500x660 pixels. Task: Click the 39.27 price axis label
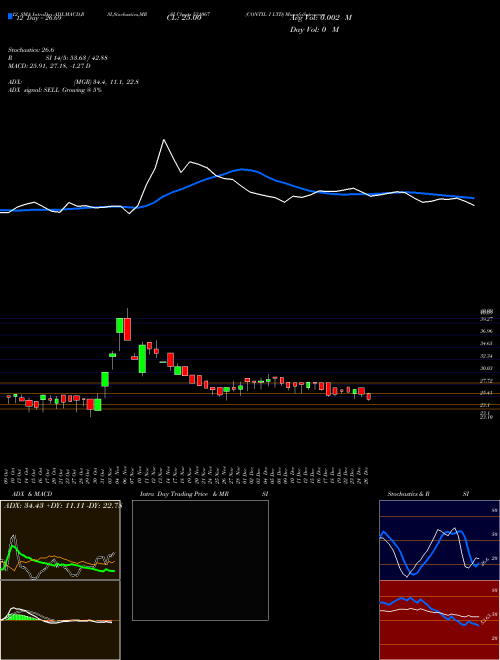pos(486,319)
